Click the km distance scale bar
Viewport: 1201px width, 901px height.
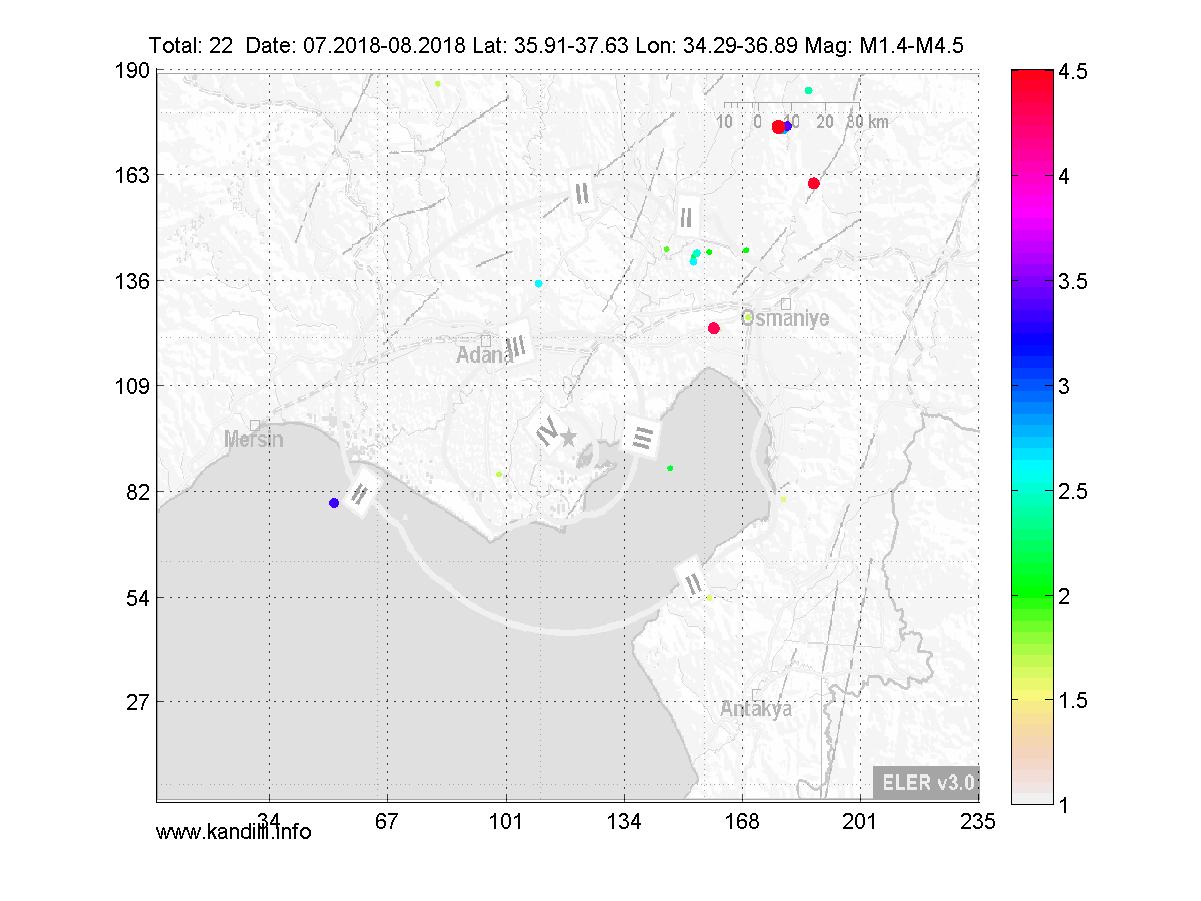click(790, 105)
